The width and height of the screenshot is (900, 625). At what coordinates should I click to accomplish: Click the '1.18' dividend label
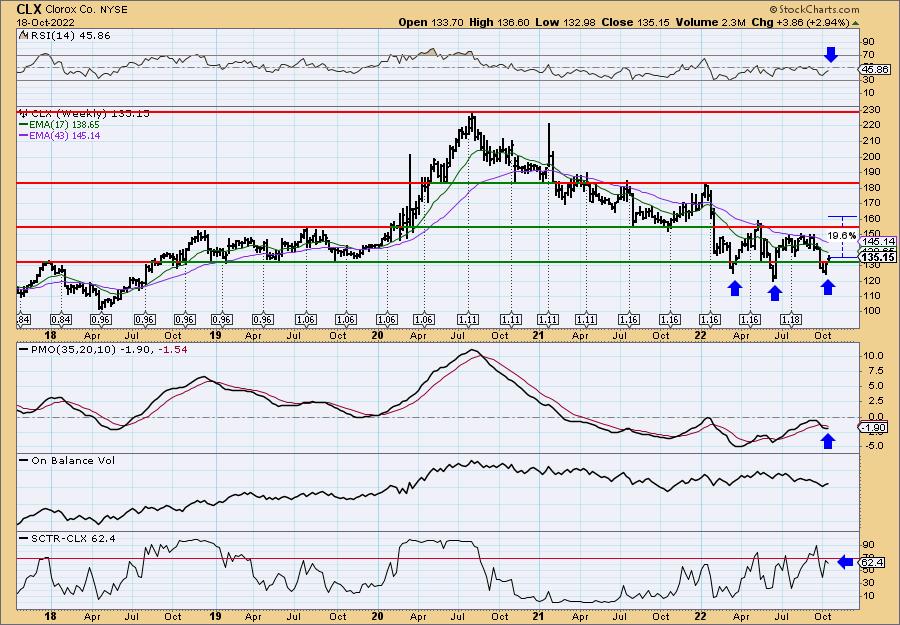click(790, 320)
